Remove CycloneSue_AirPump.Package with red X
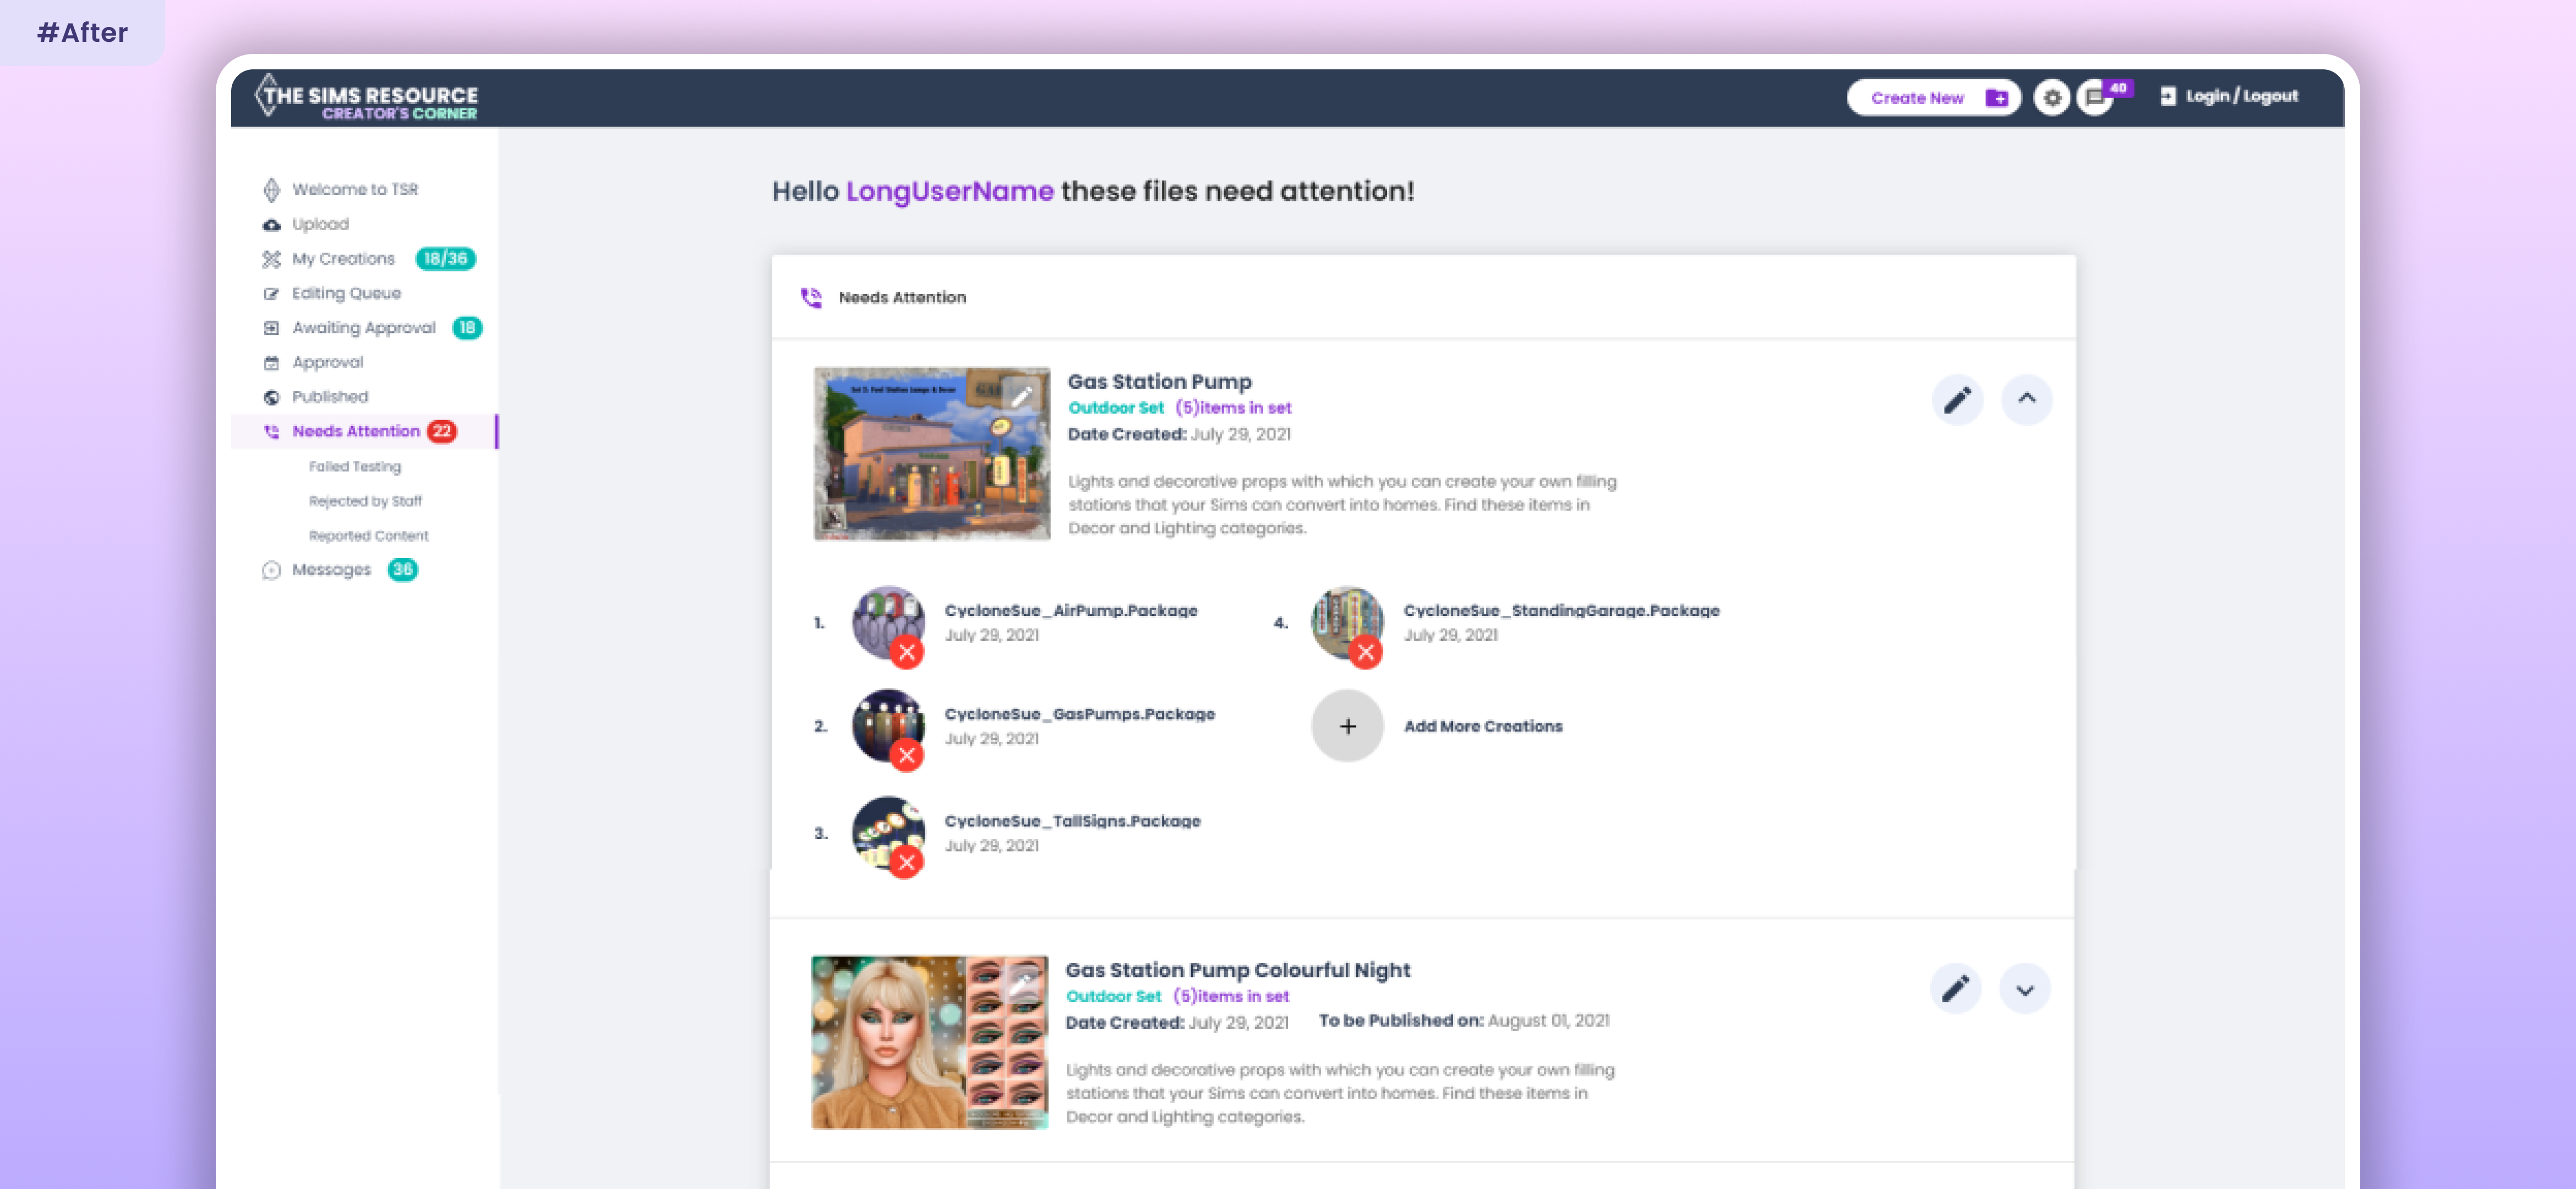Image resolution: width=2576 pixels, height=1189 pixels. point(906,653)
